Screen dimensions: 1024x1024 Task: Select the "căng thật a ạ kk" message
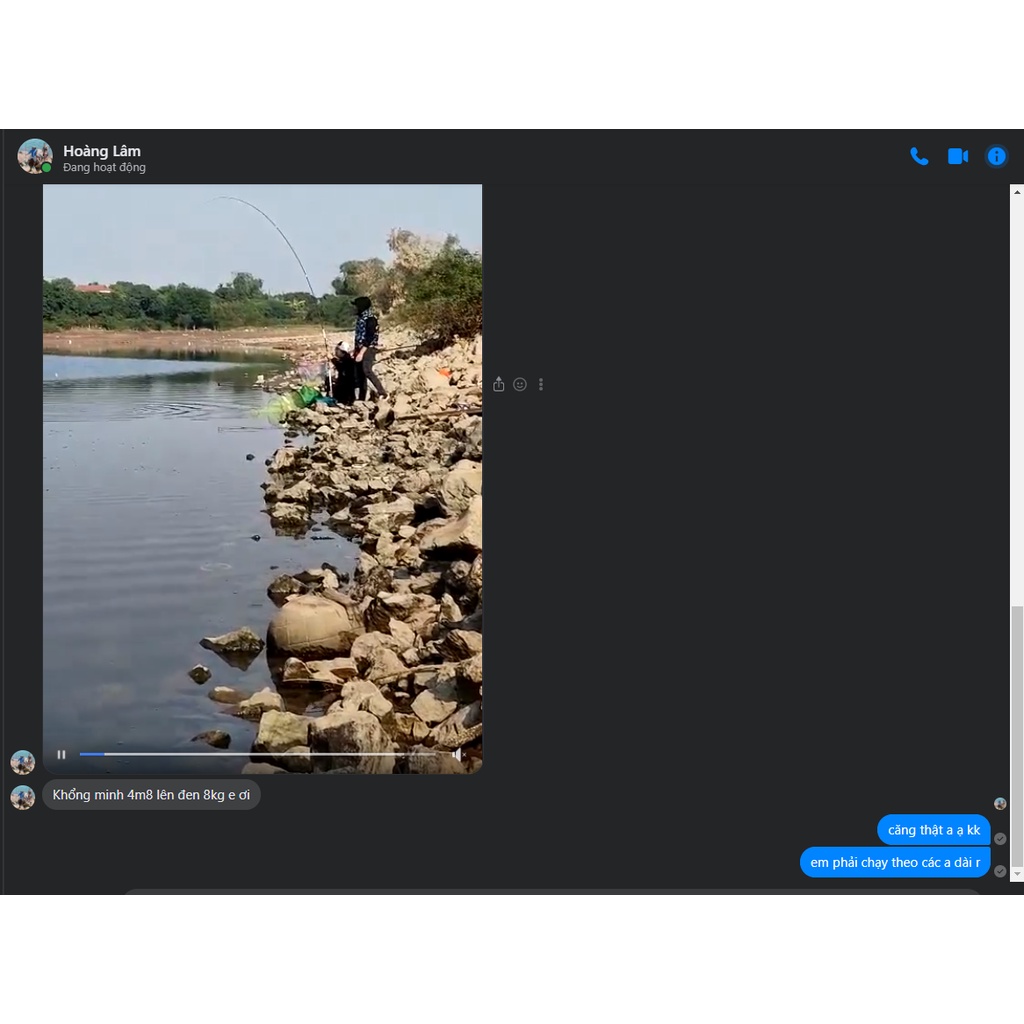tap(933, 830)
